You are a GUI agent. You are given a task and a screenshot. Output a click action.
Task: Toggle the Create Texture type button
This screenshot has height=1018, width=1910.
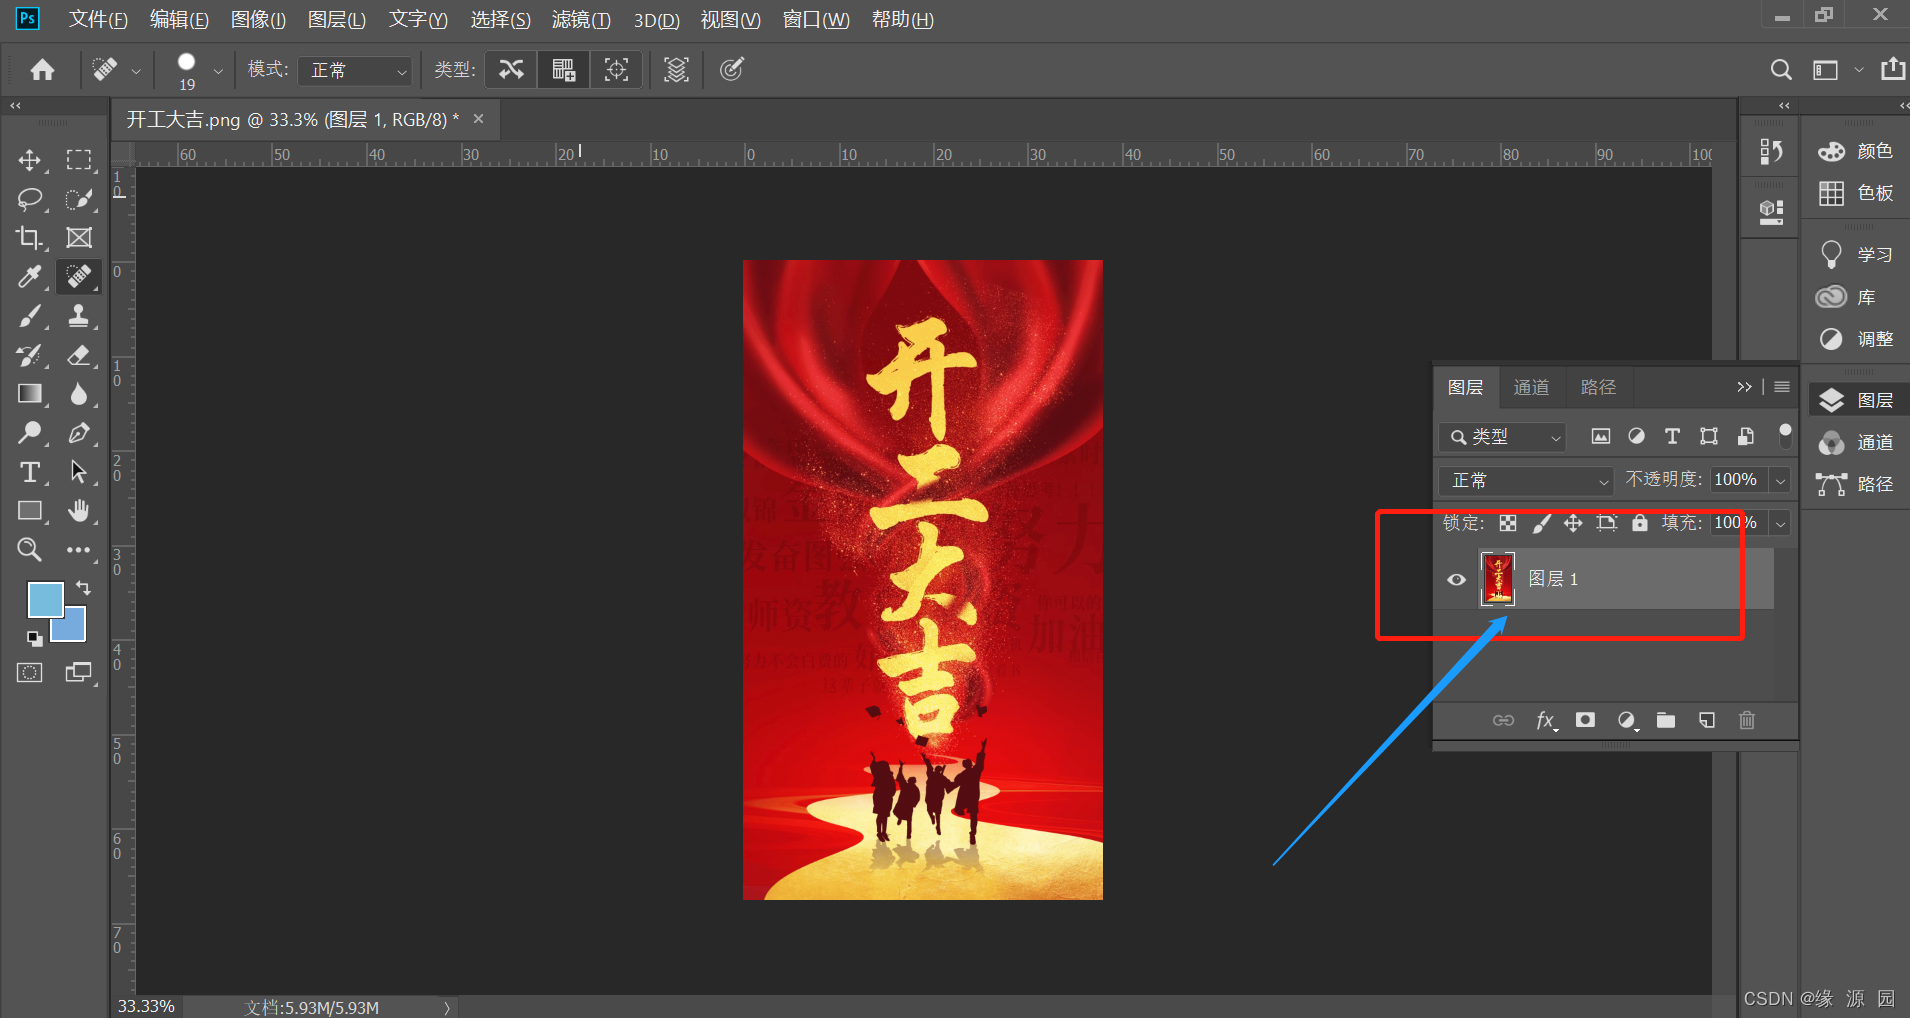click(564, 69)
